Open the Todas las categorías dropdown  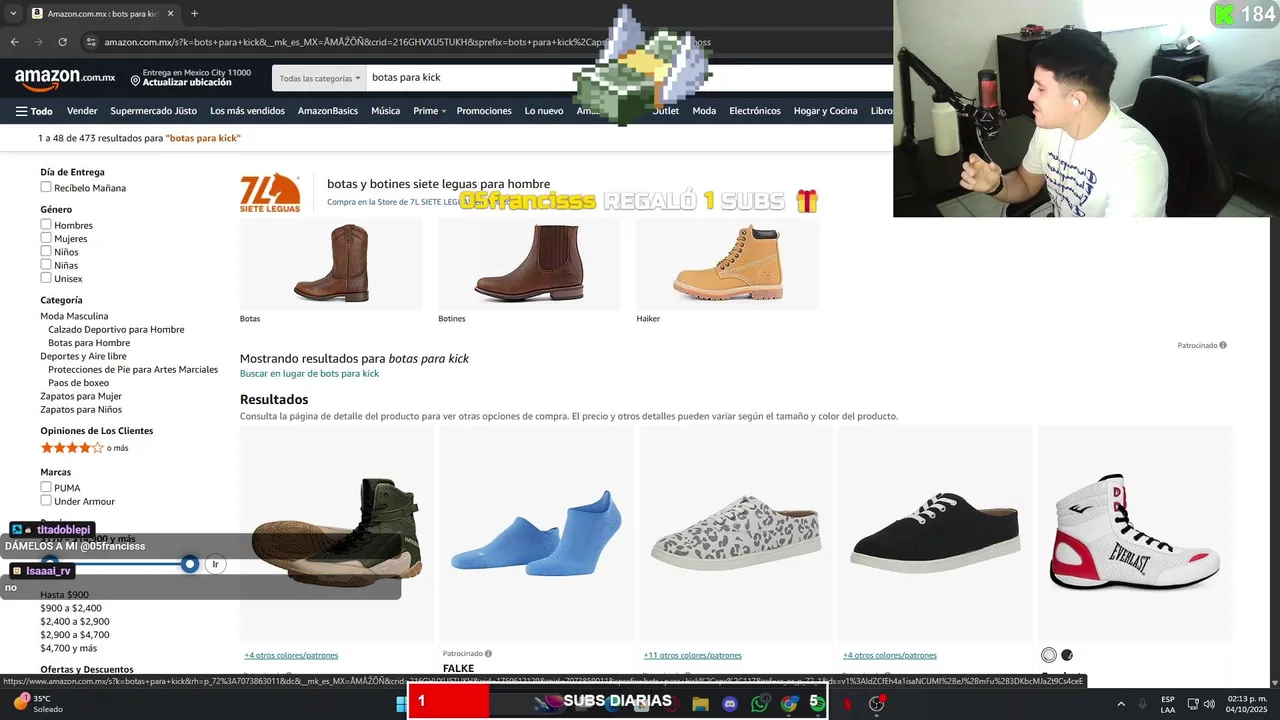(320, 78)
